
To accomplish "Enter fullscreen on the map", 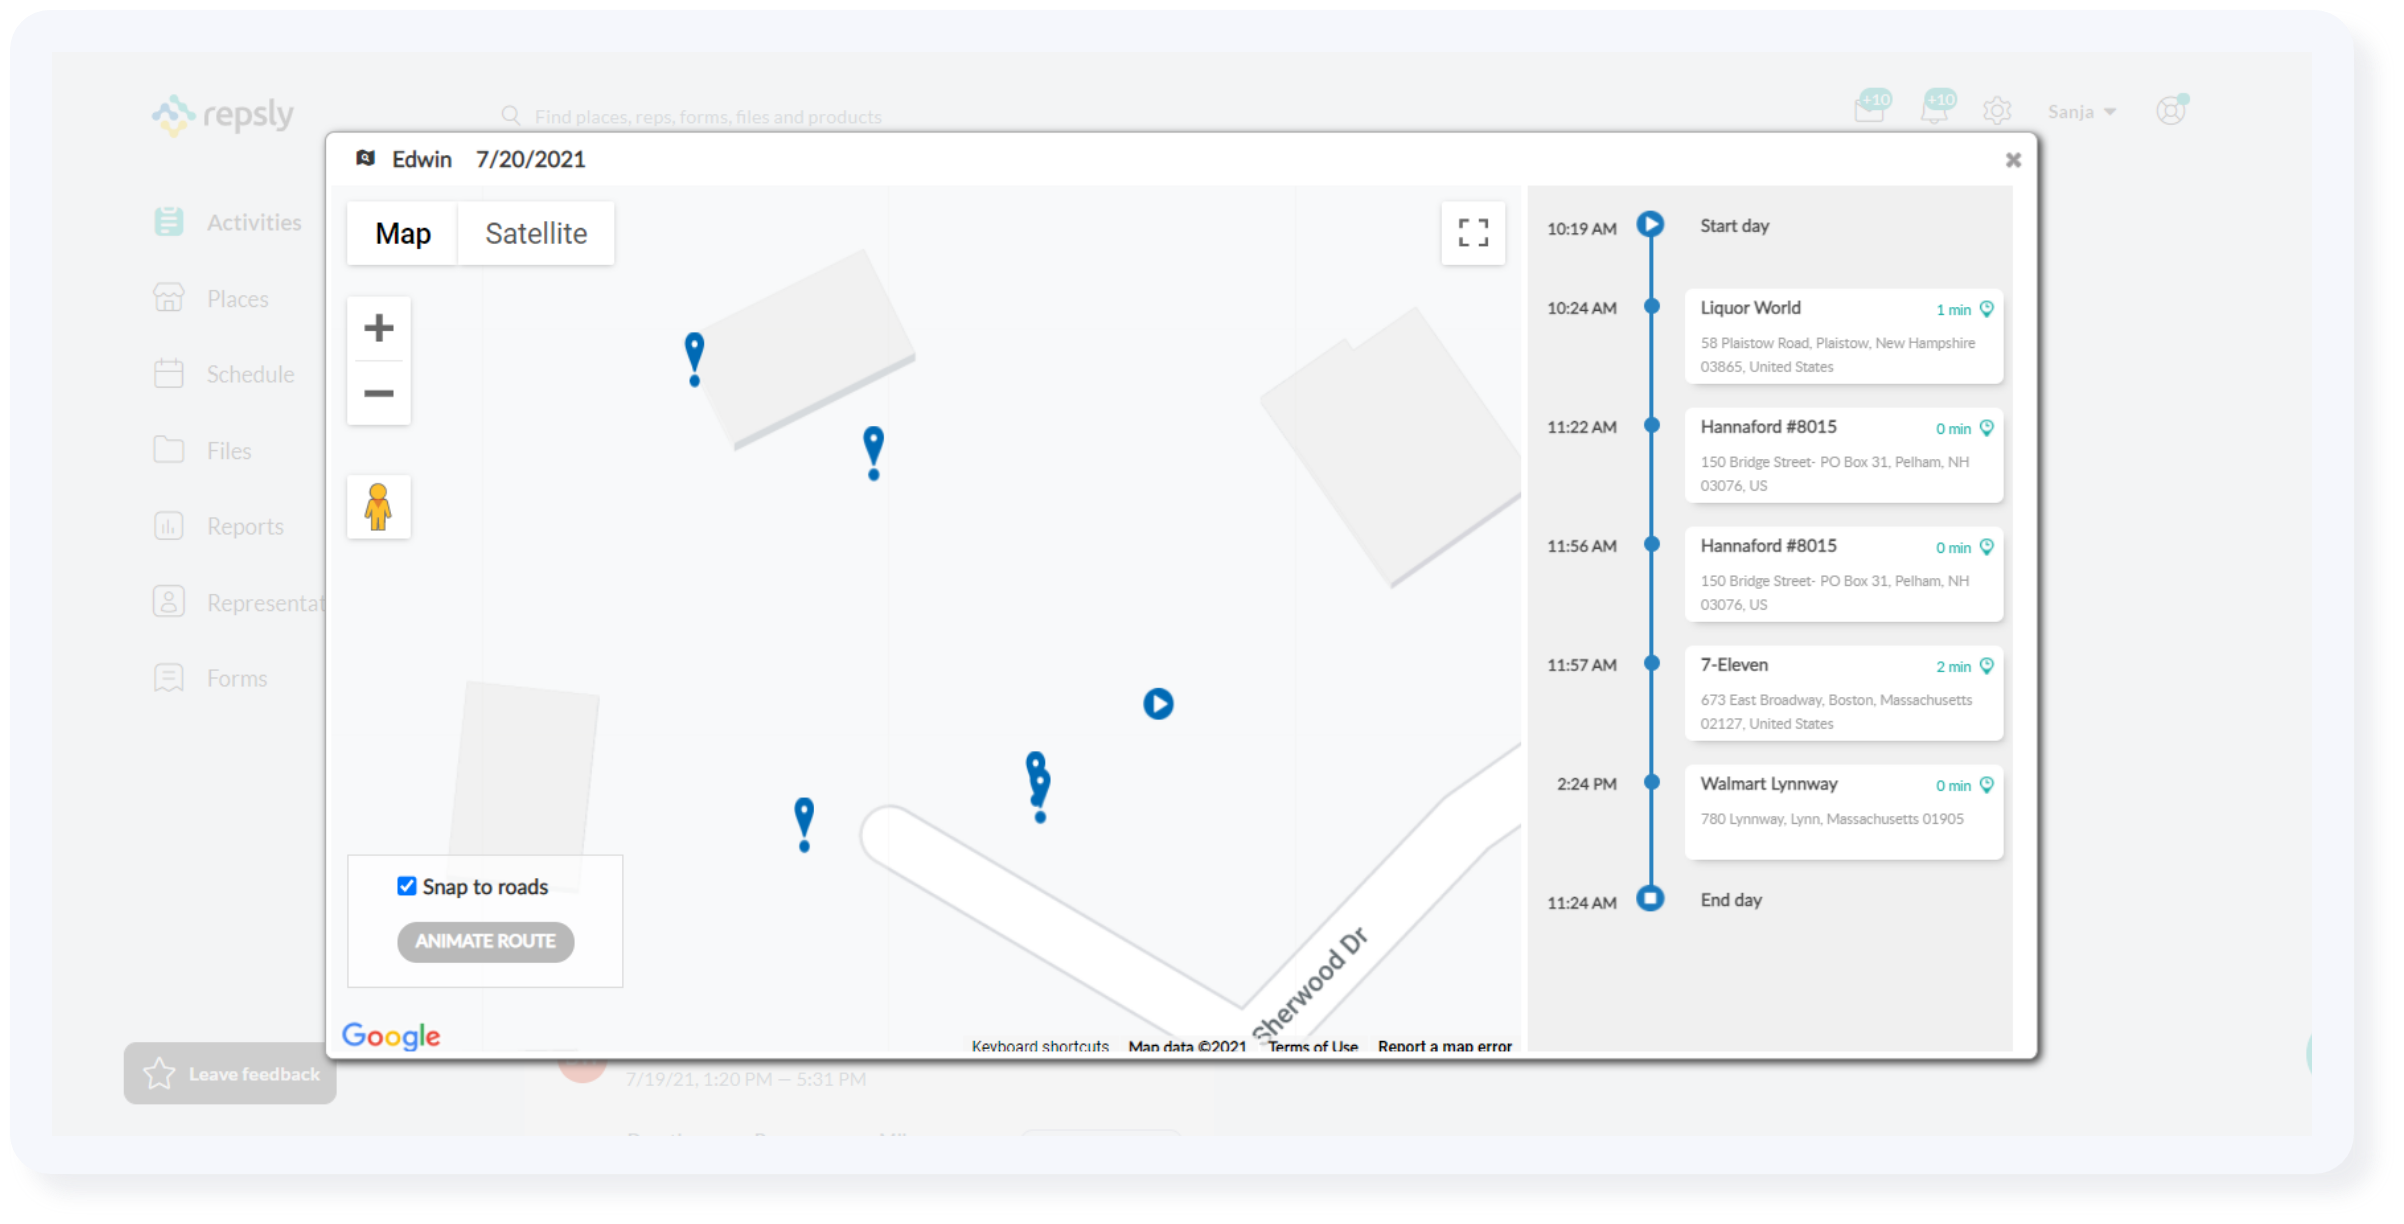I will click(1474, 233).
